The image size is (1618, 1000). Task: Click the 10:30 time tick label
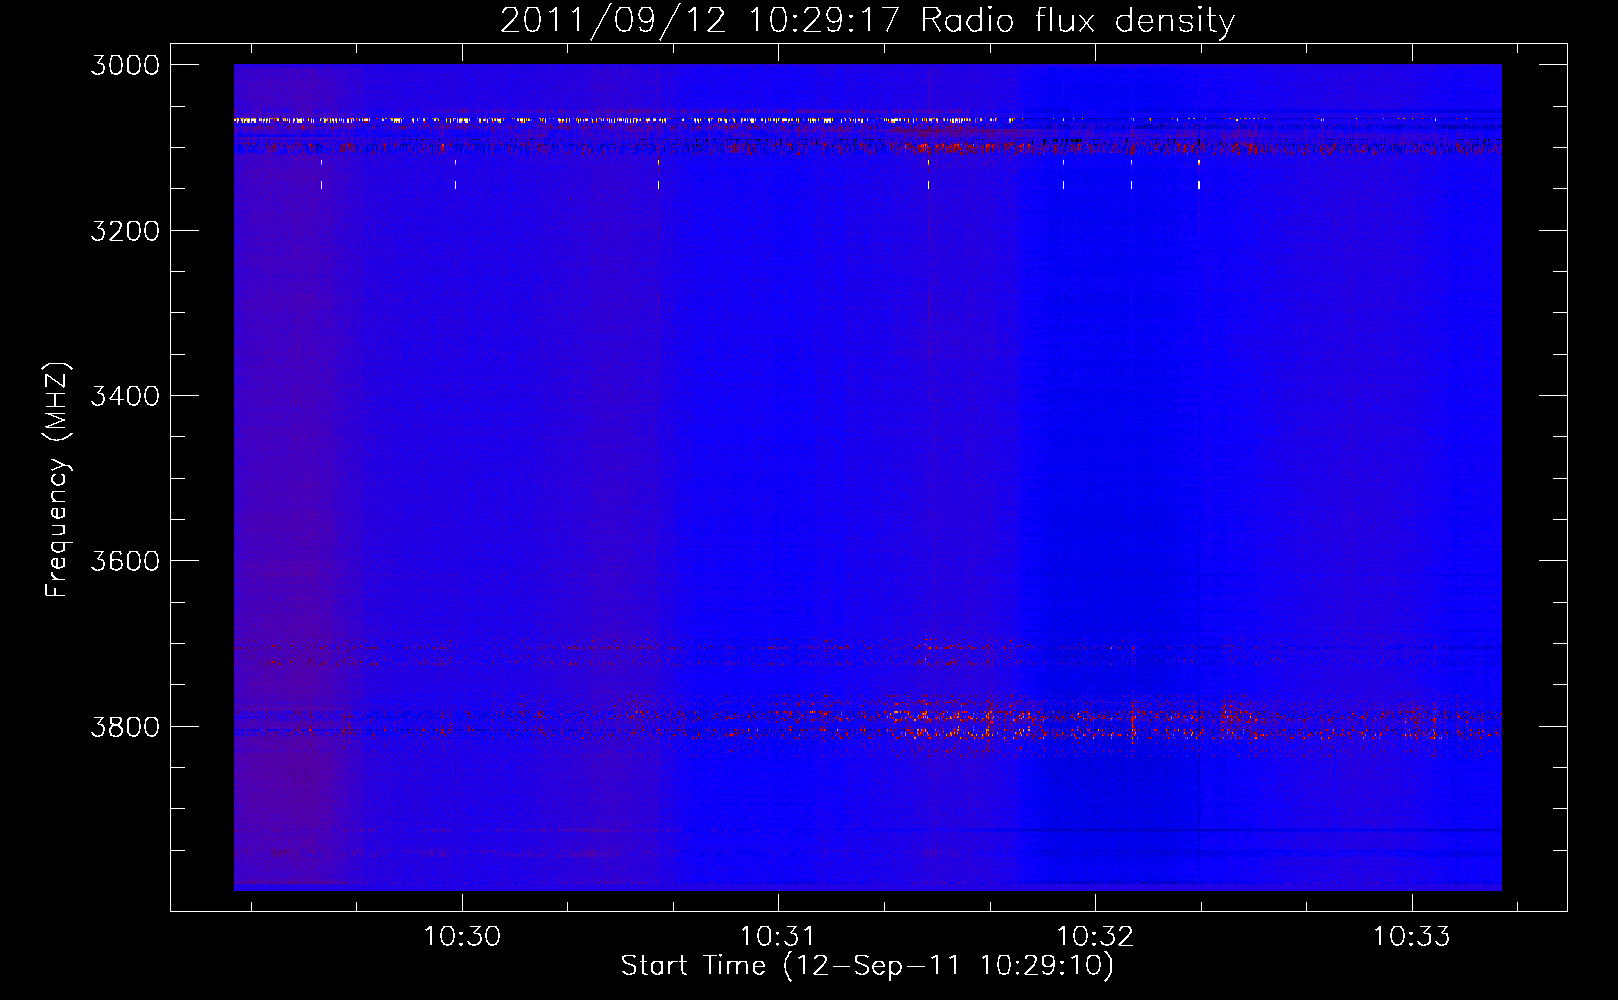click(462, 937)
